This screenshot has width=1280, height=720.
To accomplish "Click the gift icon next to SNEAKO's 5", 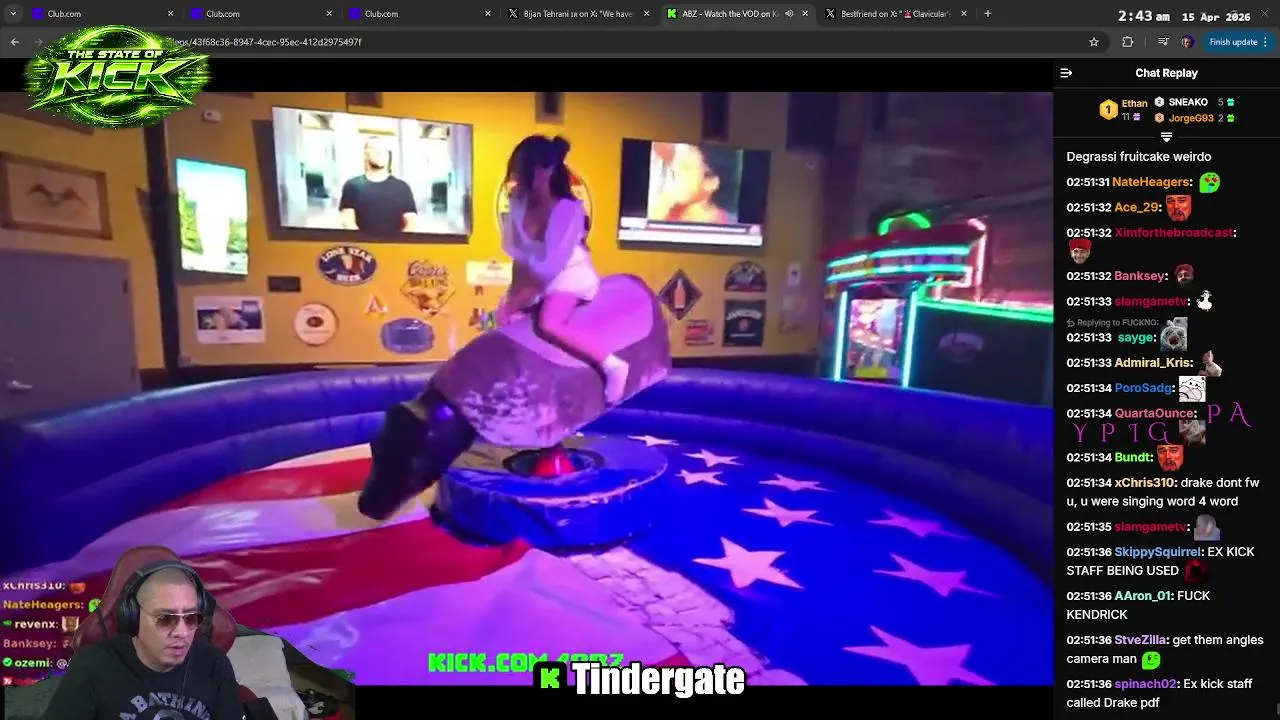I will (1230, 102).
